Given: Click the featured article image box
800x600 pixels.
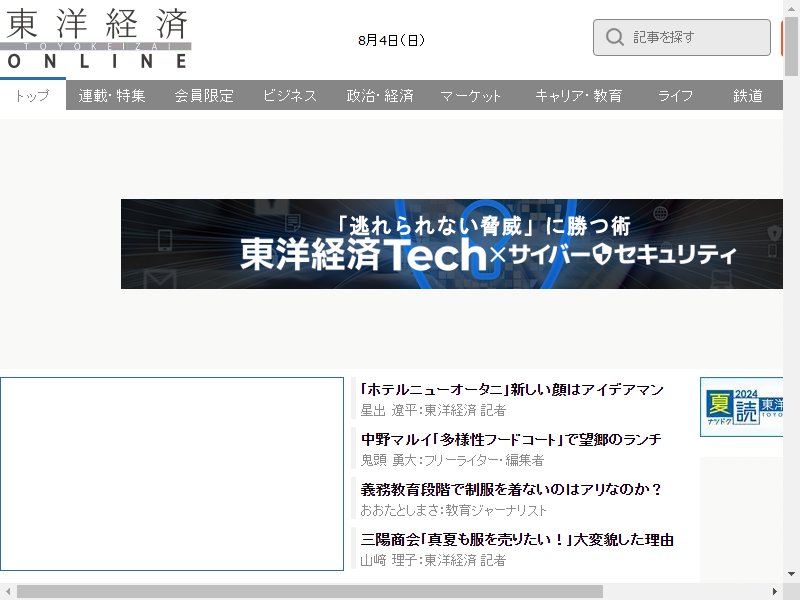Looking at the screenshot, I should [x=172, y=474].
